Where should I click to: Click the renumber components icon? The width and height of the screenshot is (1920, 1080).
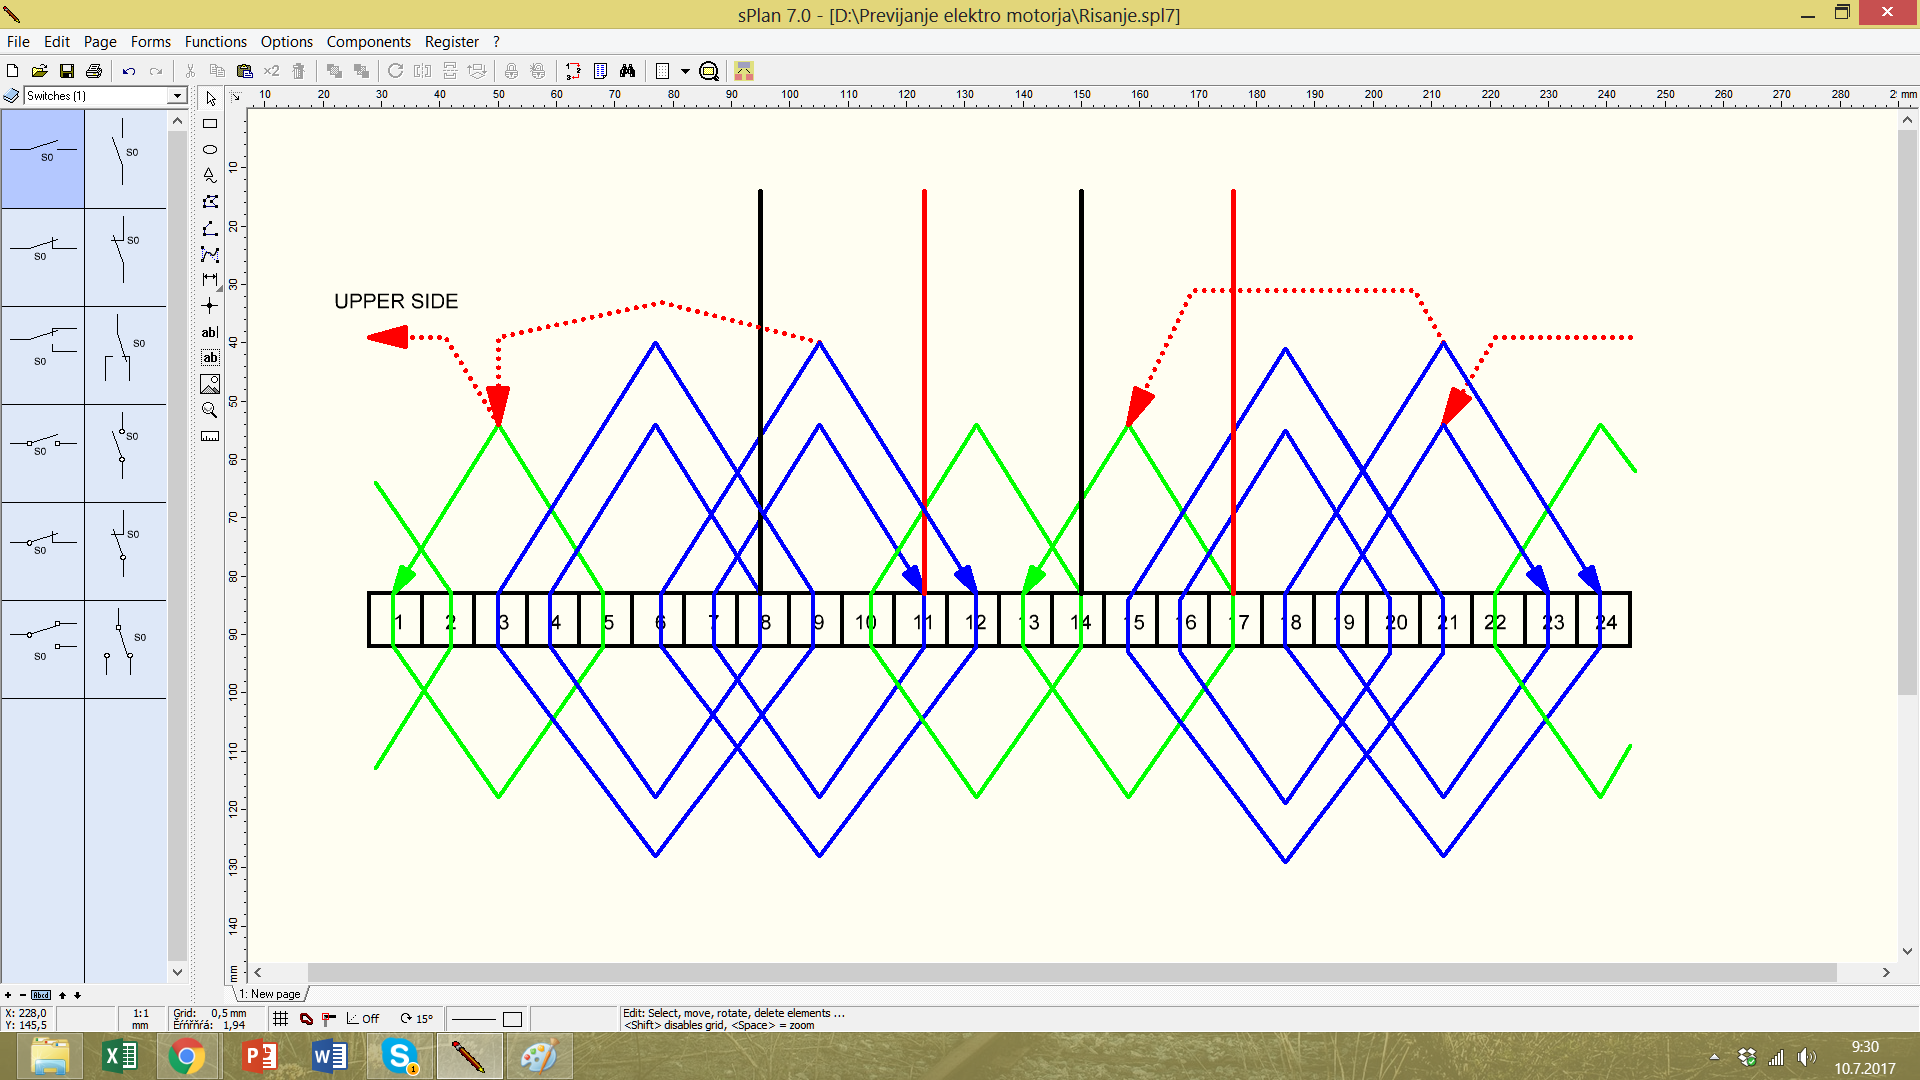click(573, 71)
